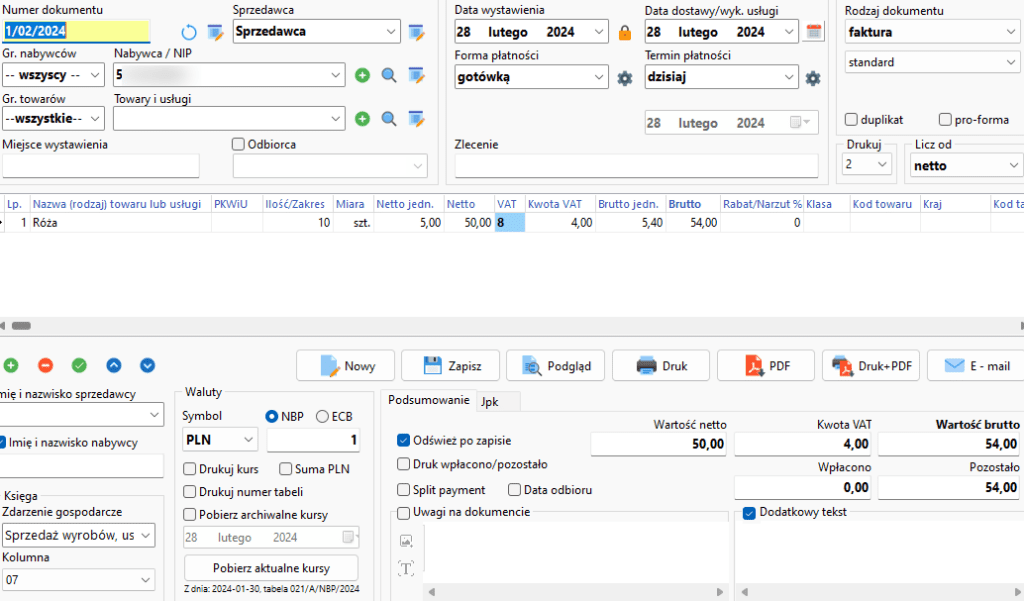
Task: Tick the Split payment checkbox
Action: [404, 490]
